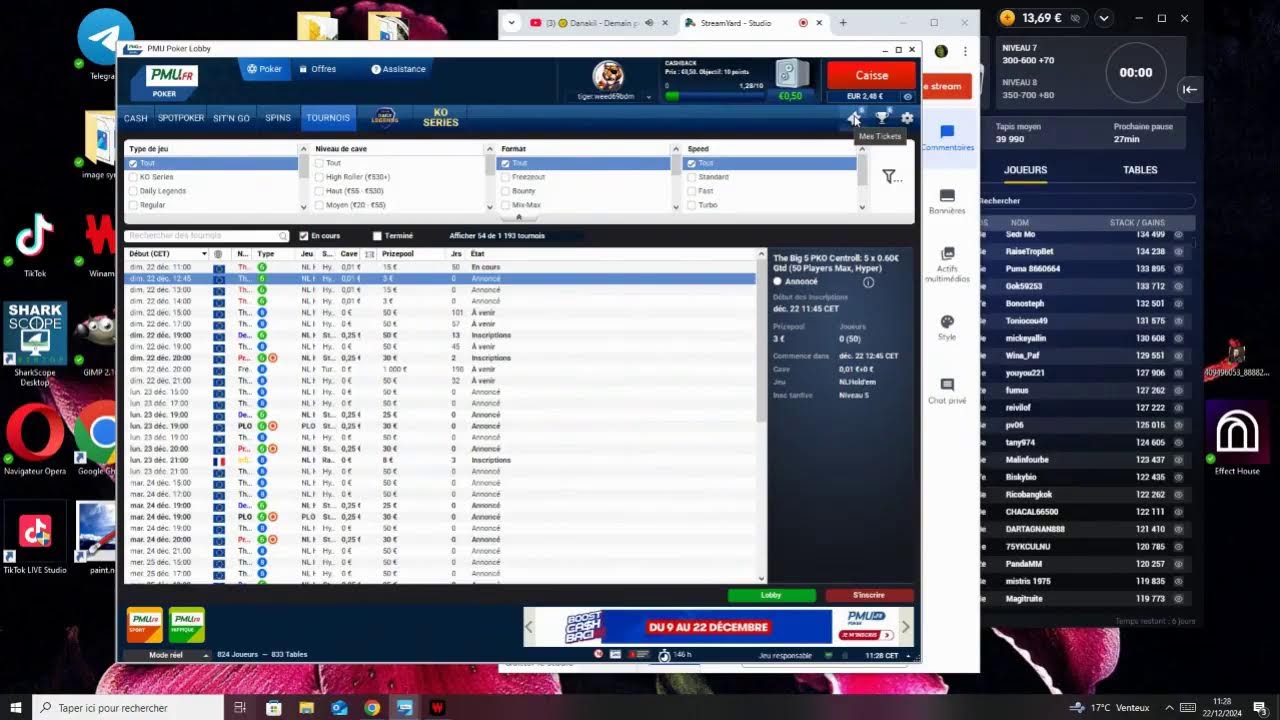
Task: Toggle the Tout checkbox under Type de jeu
Action: coord(133,163)
